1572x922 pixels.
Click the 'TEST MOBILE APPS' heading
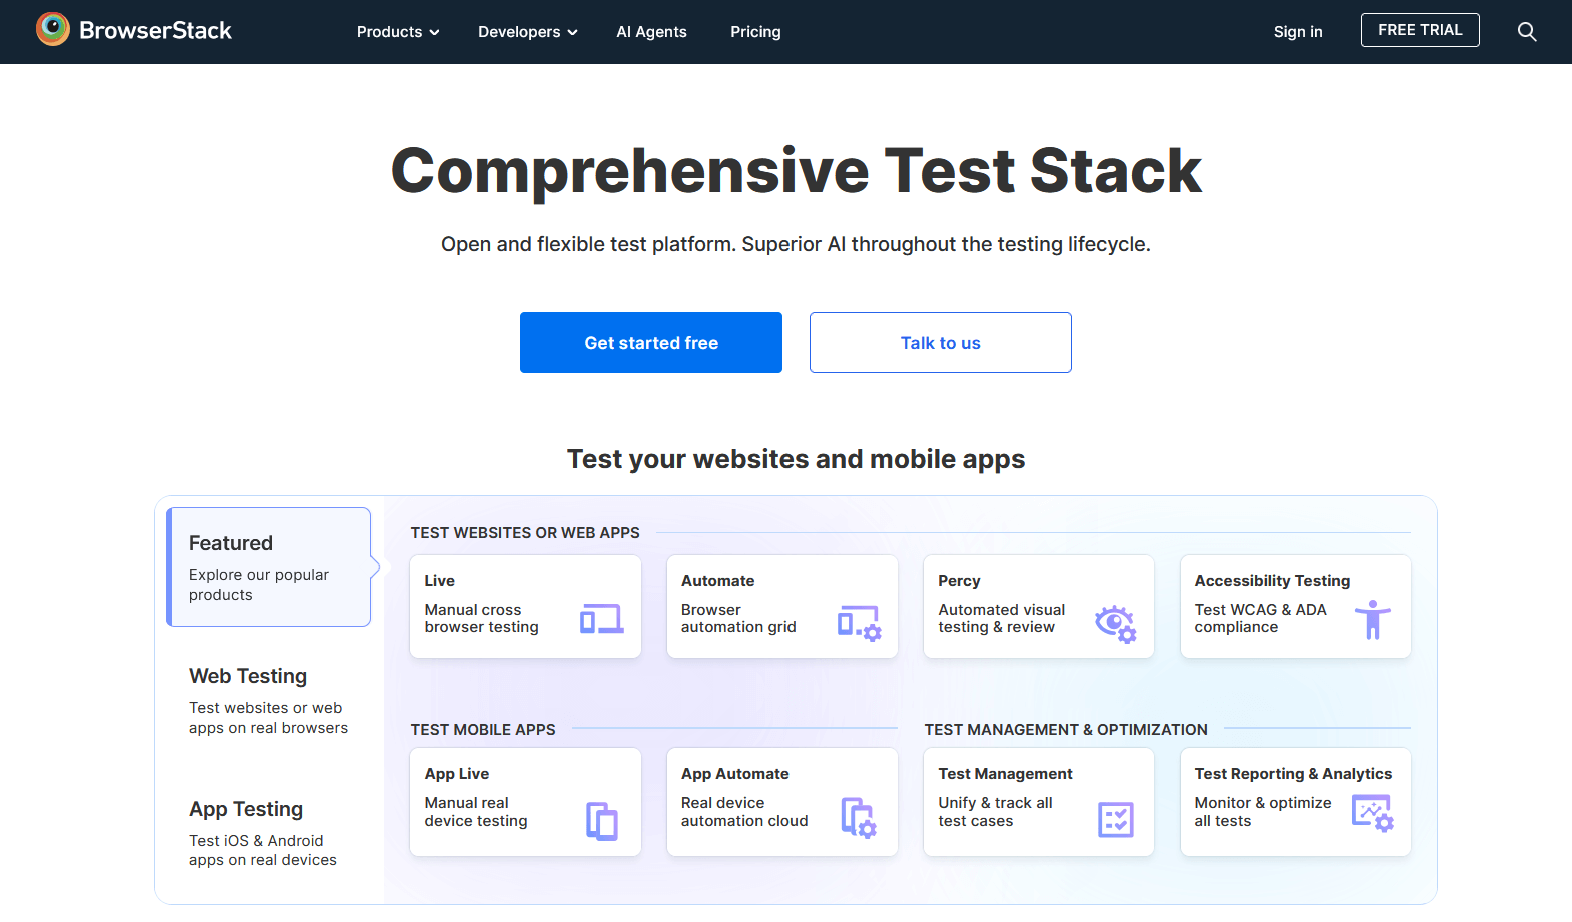point(483,730)
